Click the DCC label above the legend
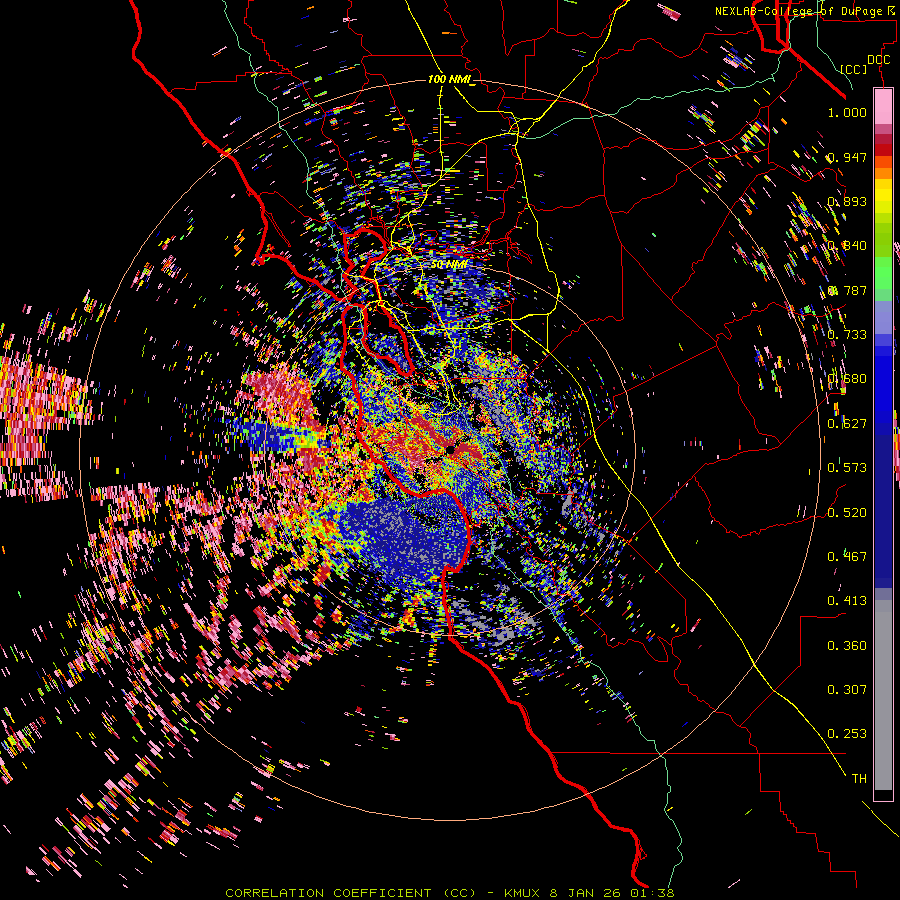The image size is (900, 900). point(878,60)
